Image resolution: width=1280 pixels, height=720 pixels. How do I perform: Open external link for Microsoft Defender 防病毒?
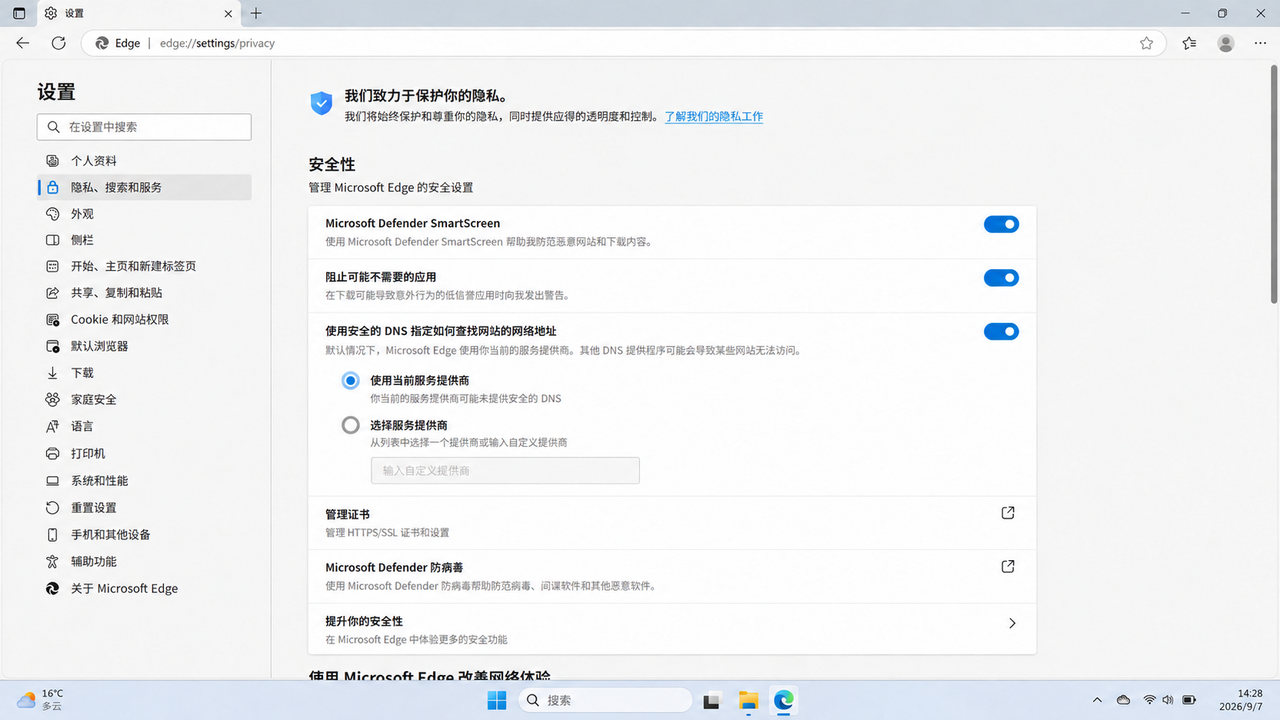[x=1008, y=567]
